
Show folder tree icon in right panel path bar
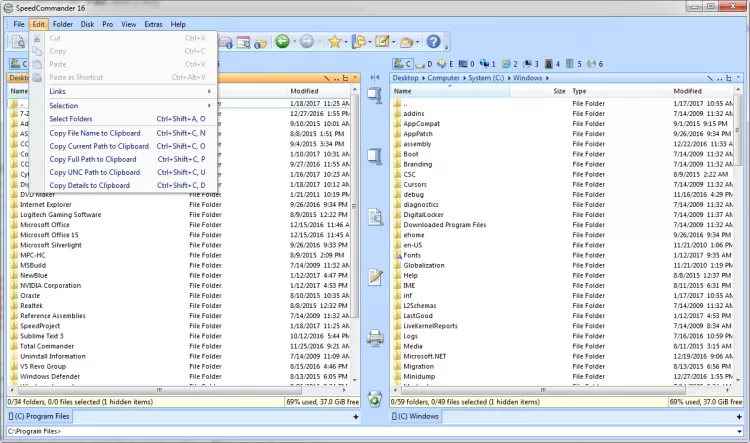click(728, 78)
